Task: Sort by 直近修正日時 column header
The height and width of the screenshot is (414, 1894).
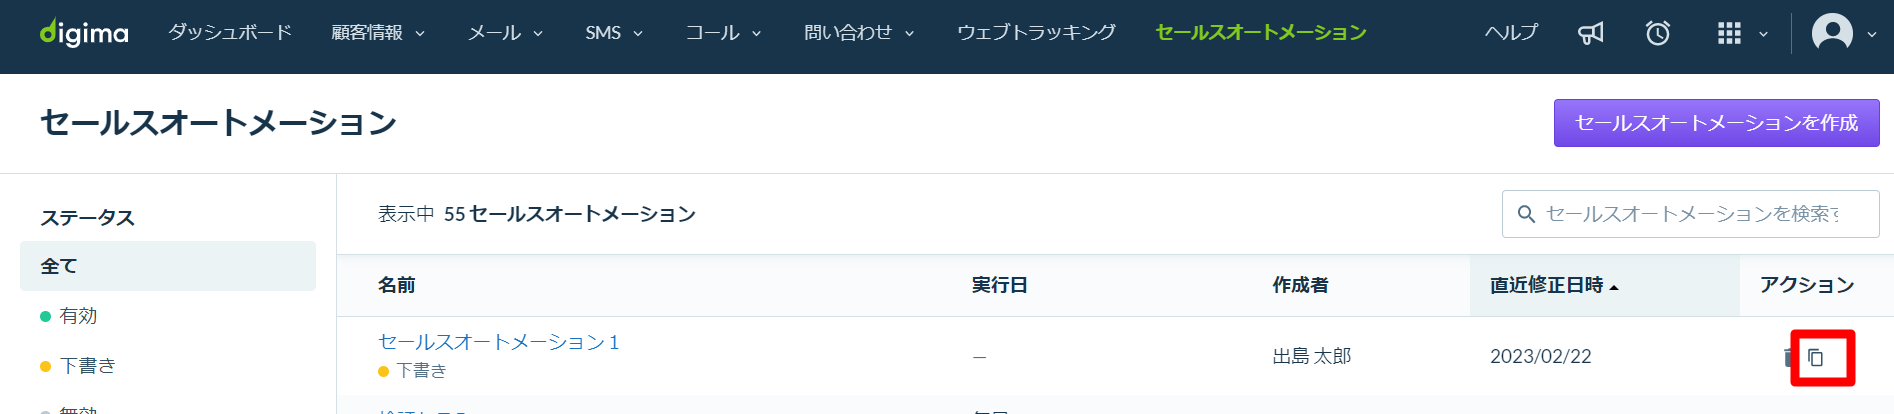Action: coord(1554,285)
